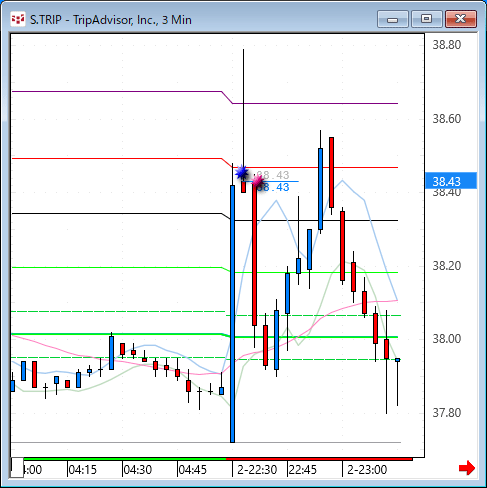Minimize the TripAdvisor chart window
Screen dimensions: 487x488
[393, 19]
